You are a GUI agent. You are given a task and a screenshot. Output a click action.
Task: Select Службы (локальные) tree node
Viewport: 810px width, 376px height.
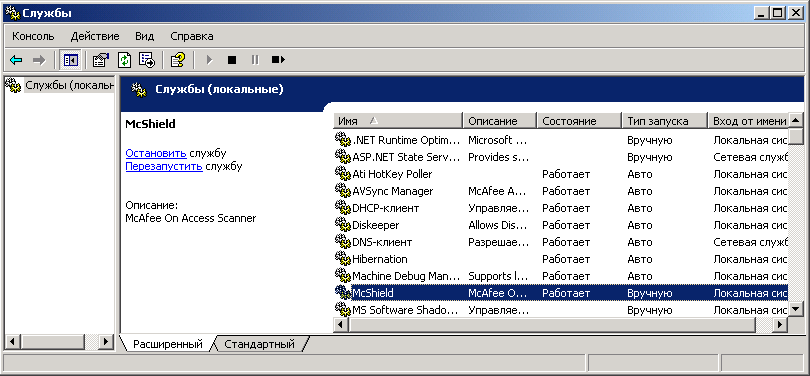click(69, 85)
